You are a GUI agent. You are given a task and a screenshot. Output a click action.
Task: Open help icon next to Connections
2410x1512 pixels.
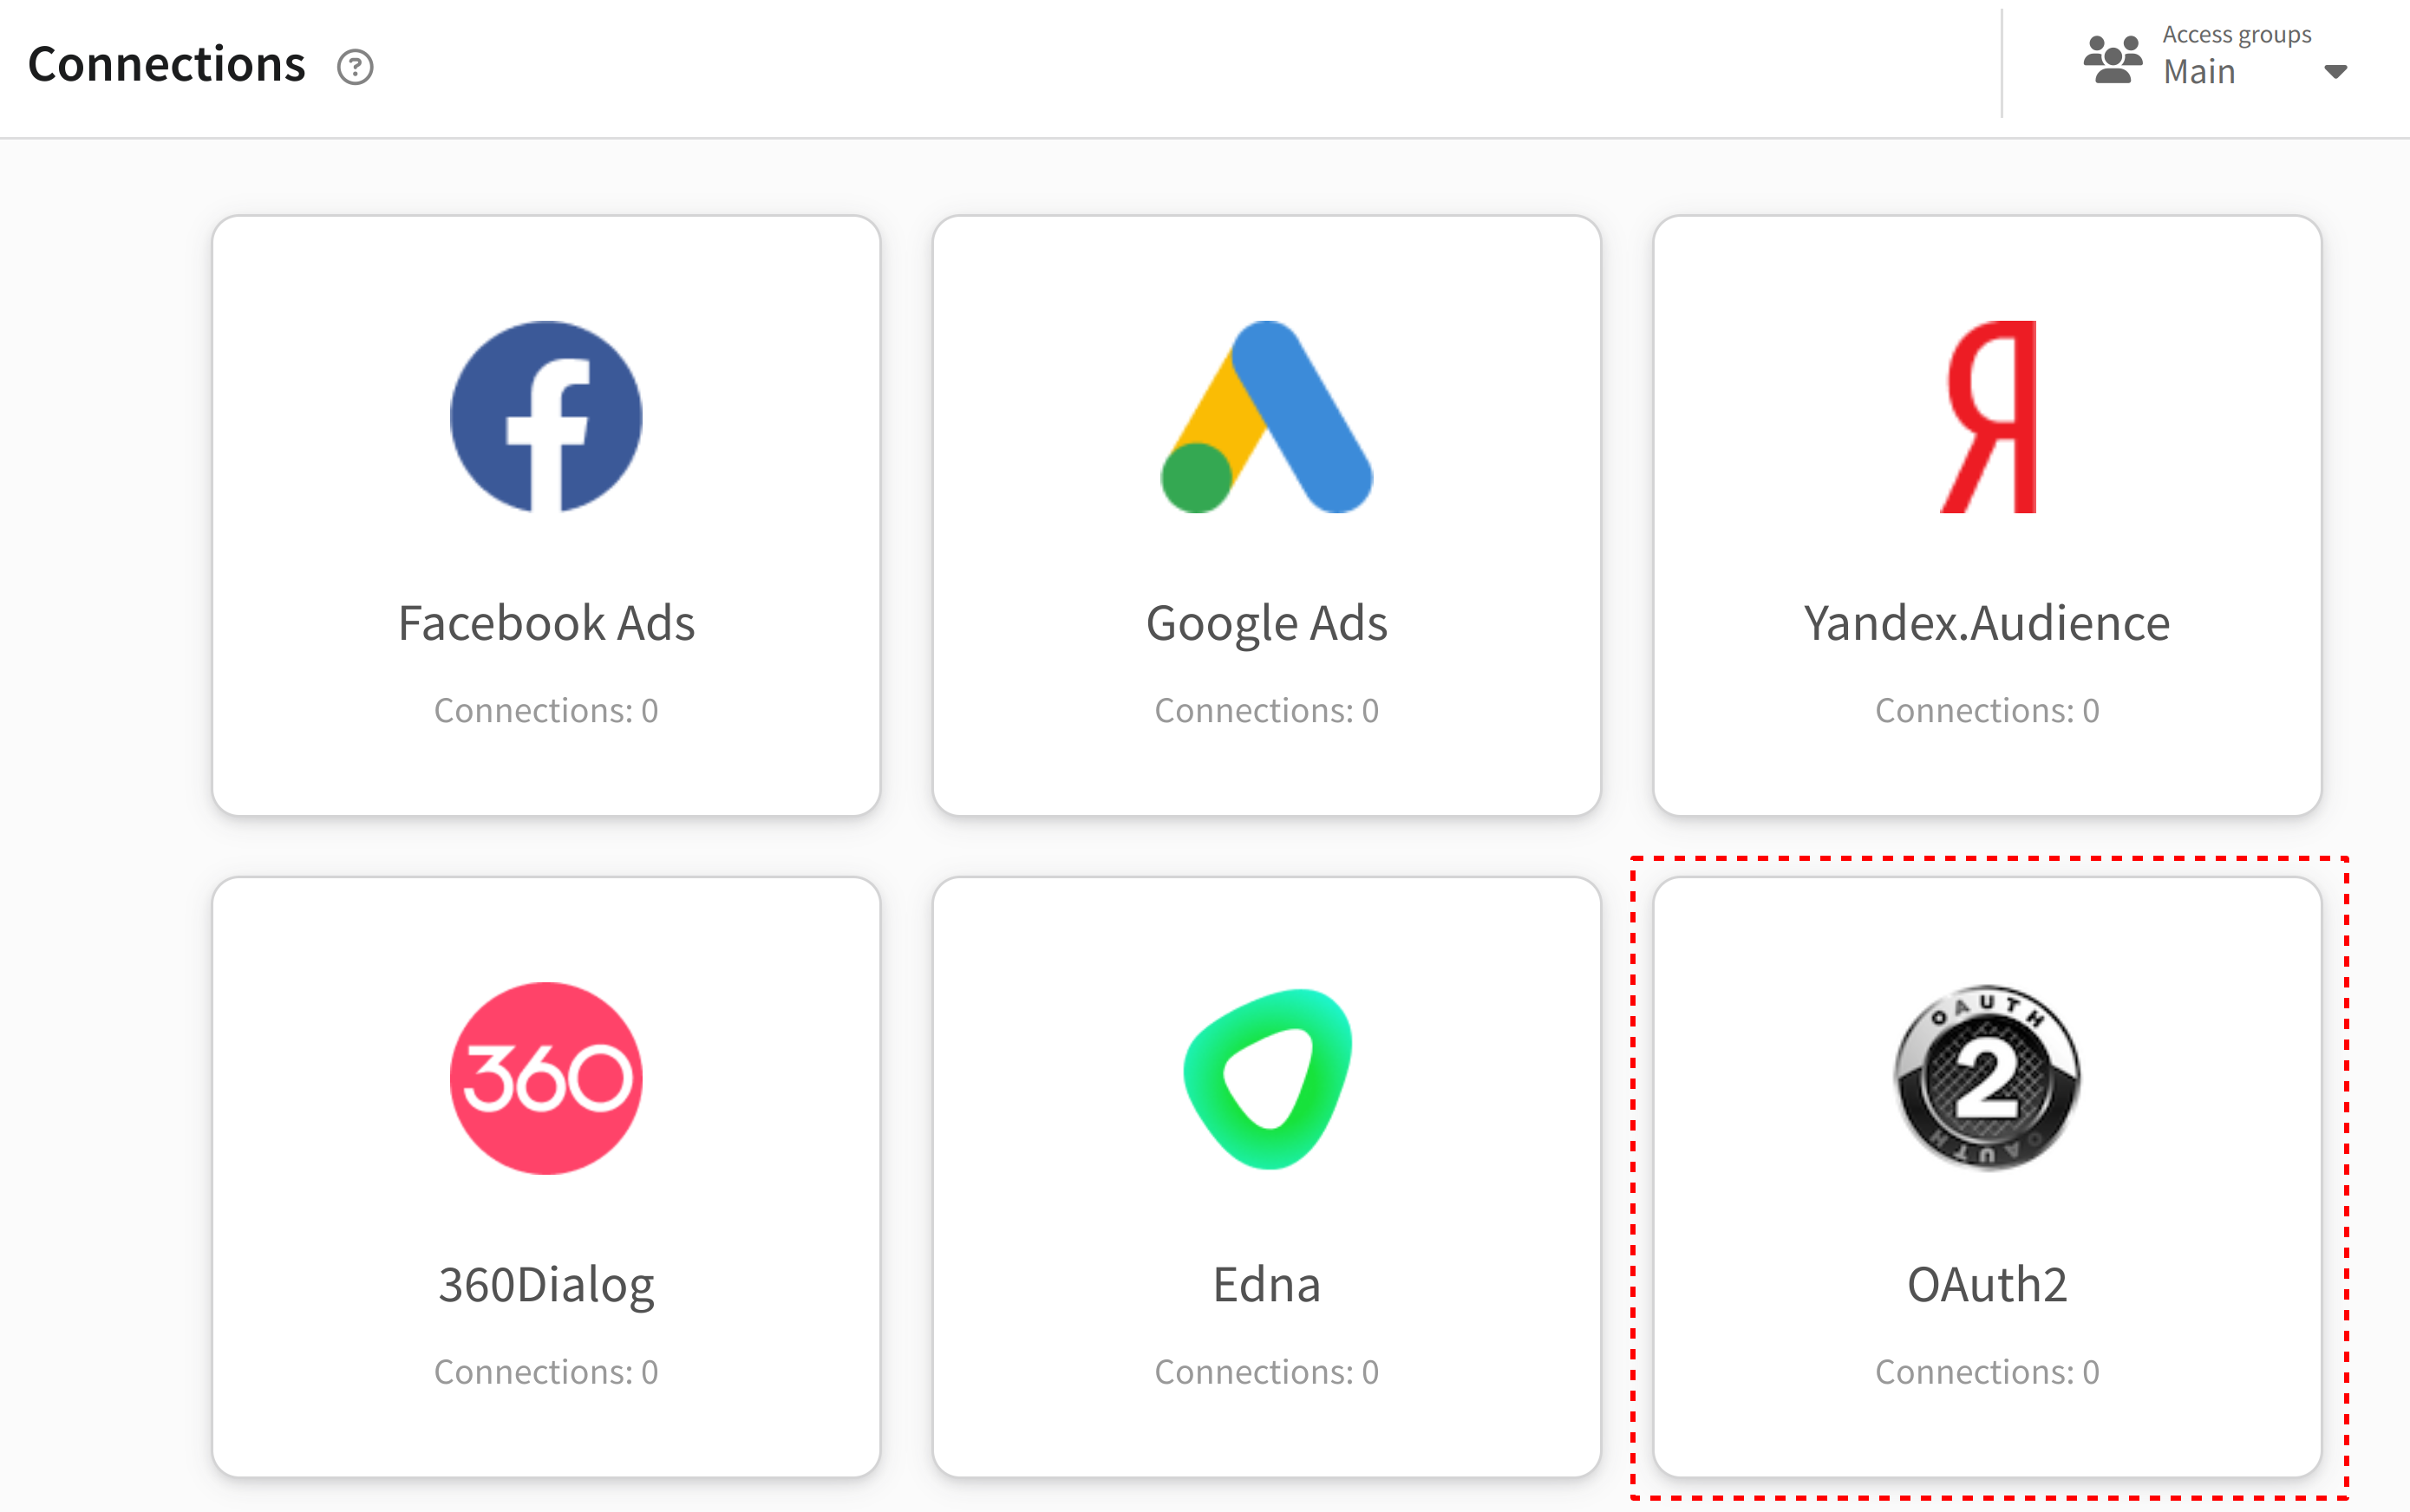click(355, 67)
